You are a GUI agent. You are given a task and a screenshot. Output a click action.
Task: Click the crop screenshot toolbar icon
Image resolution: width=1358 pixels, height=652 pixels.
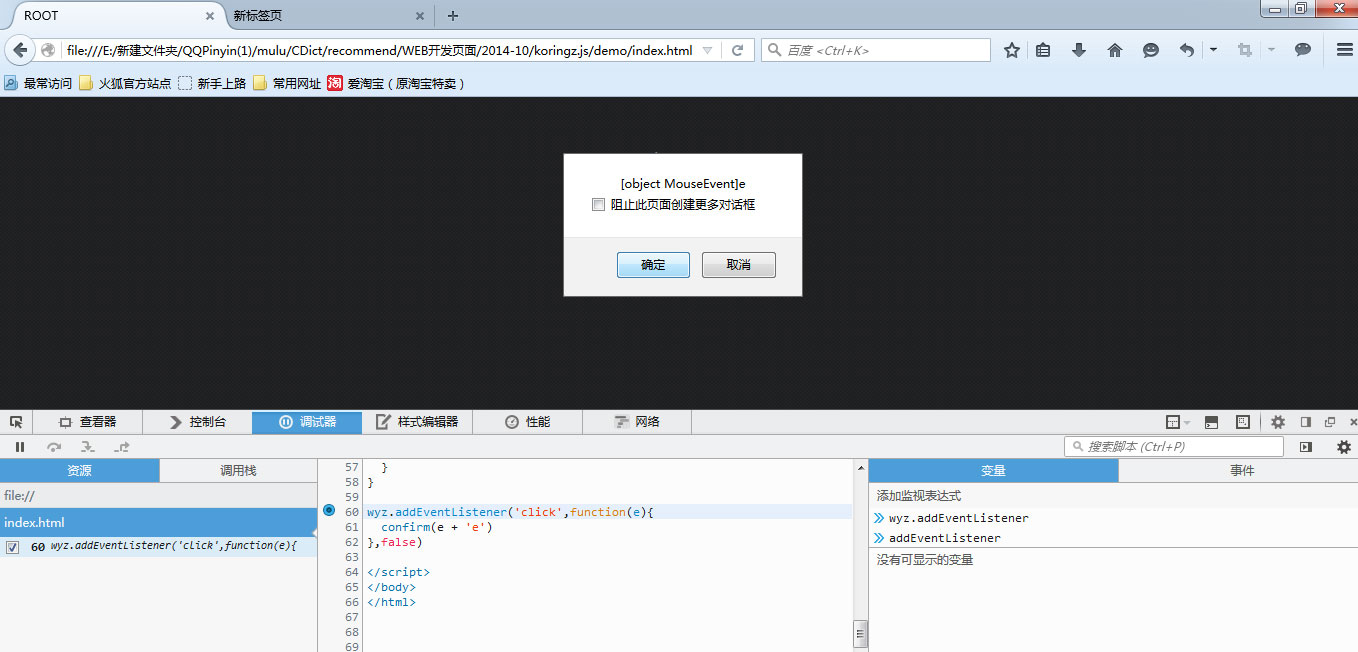(x=1245, y=50)
